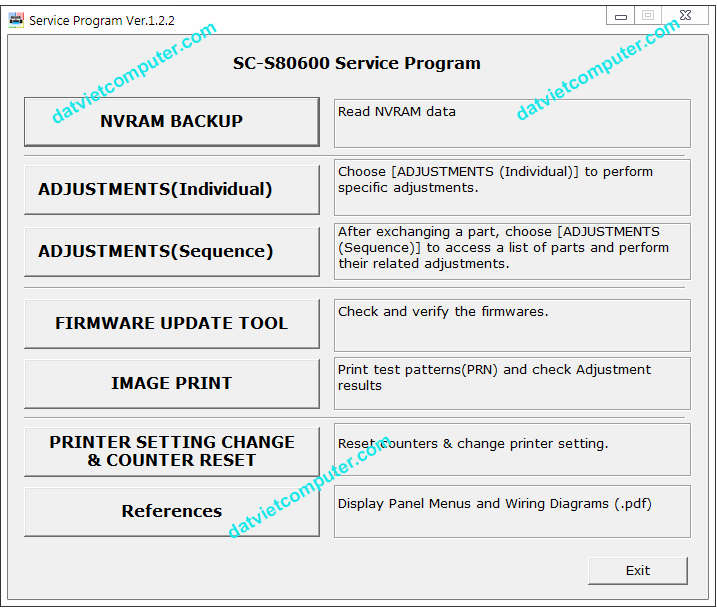Minimize the Service Program window
Viewport: 717px width, 608px height.
621,16
